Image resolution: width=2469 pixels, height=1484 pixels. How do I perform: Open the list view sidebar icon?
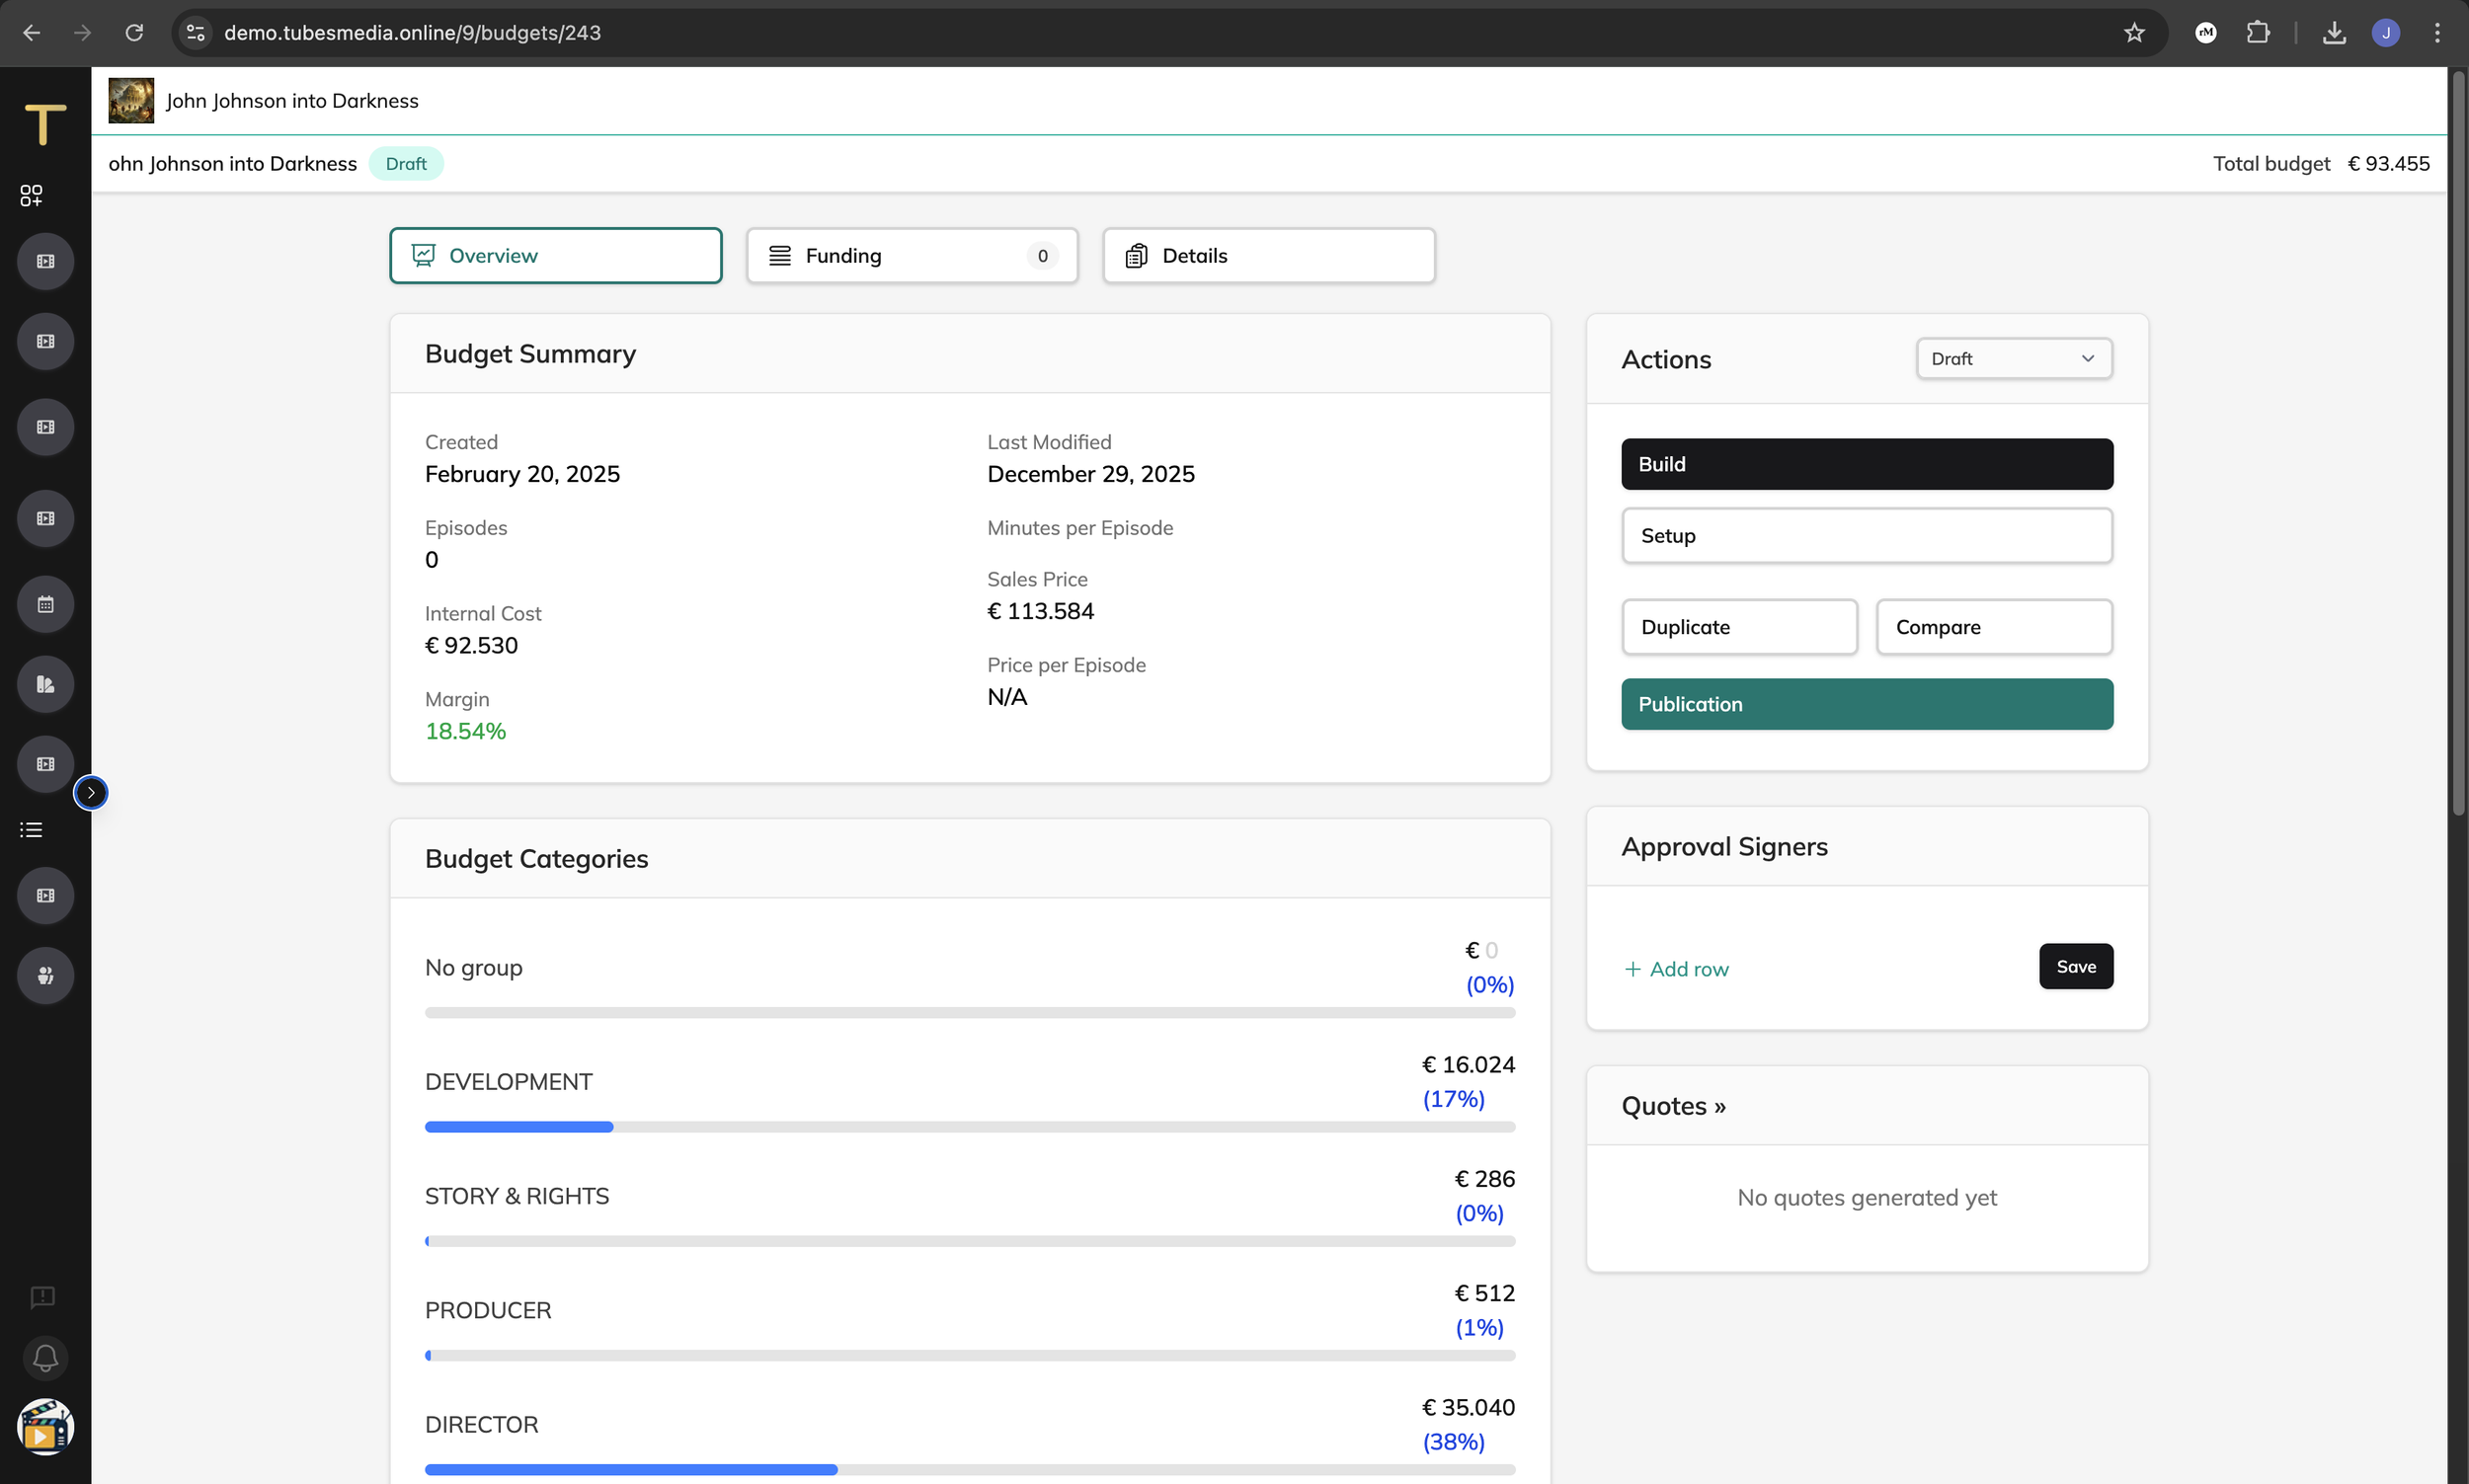point(31,829)
